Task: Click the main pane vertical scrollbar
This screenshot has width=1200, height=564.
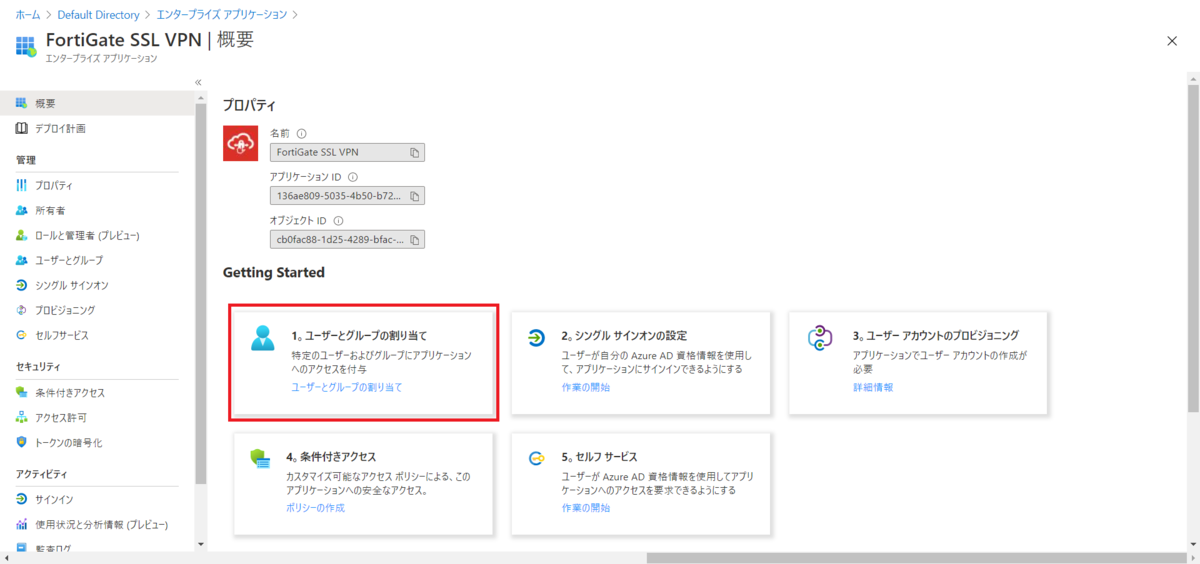Action: [1192, 250]
